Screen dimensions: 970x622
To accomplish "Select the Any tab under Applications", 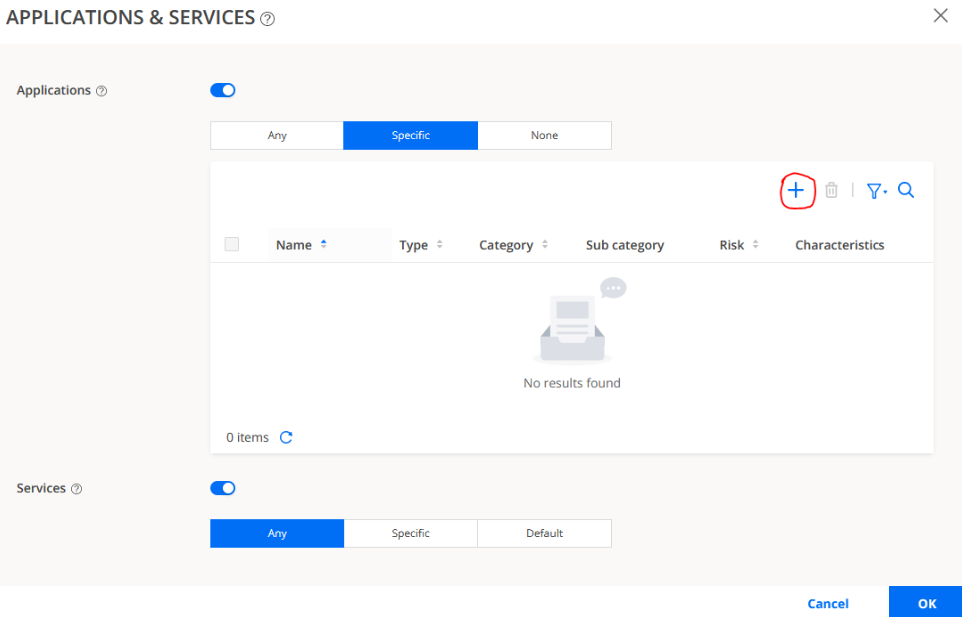I will [277, 135].
